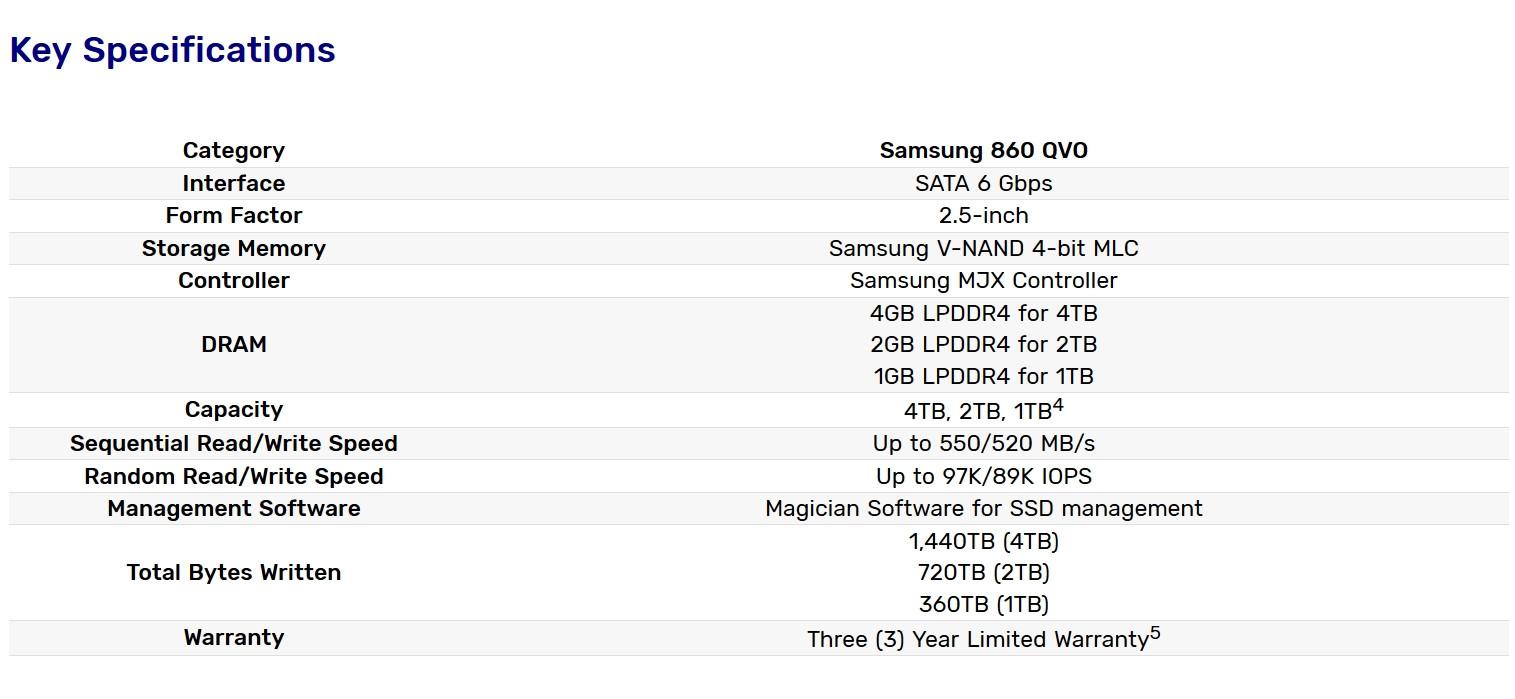
Task: Click the 360TB (1TB) endurance value
Action: [x=983, y=605]
